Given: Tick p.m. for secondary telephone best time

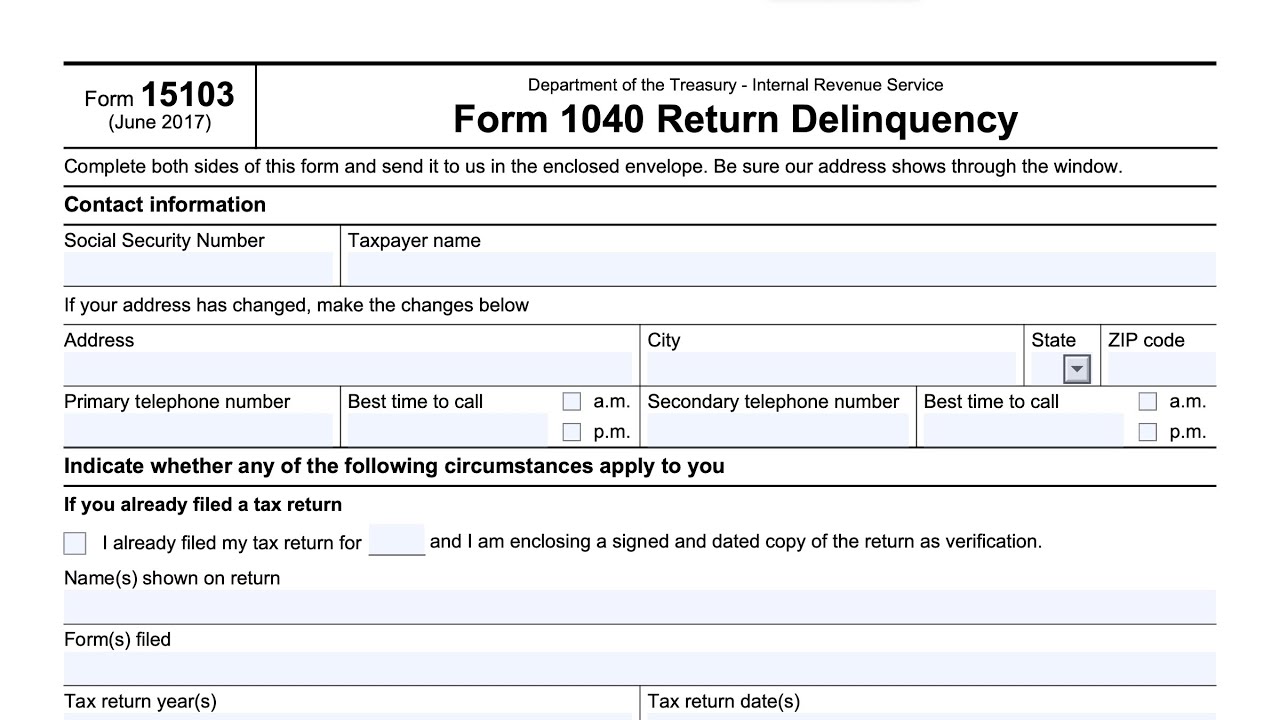Looking at the screenshot, I should tap(1148, 432).
